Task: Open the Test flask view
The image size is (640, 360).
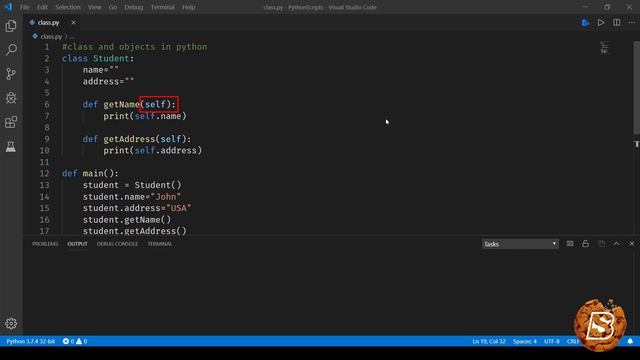Action: [11, 146]
